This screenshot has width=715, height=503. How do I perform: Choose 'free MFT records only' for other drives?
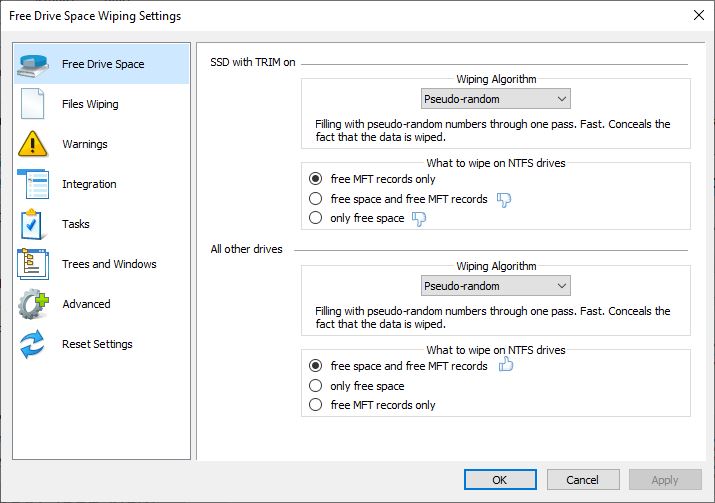pyautogui.click(x=316, y=405)
